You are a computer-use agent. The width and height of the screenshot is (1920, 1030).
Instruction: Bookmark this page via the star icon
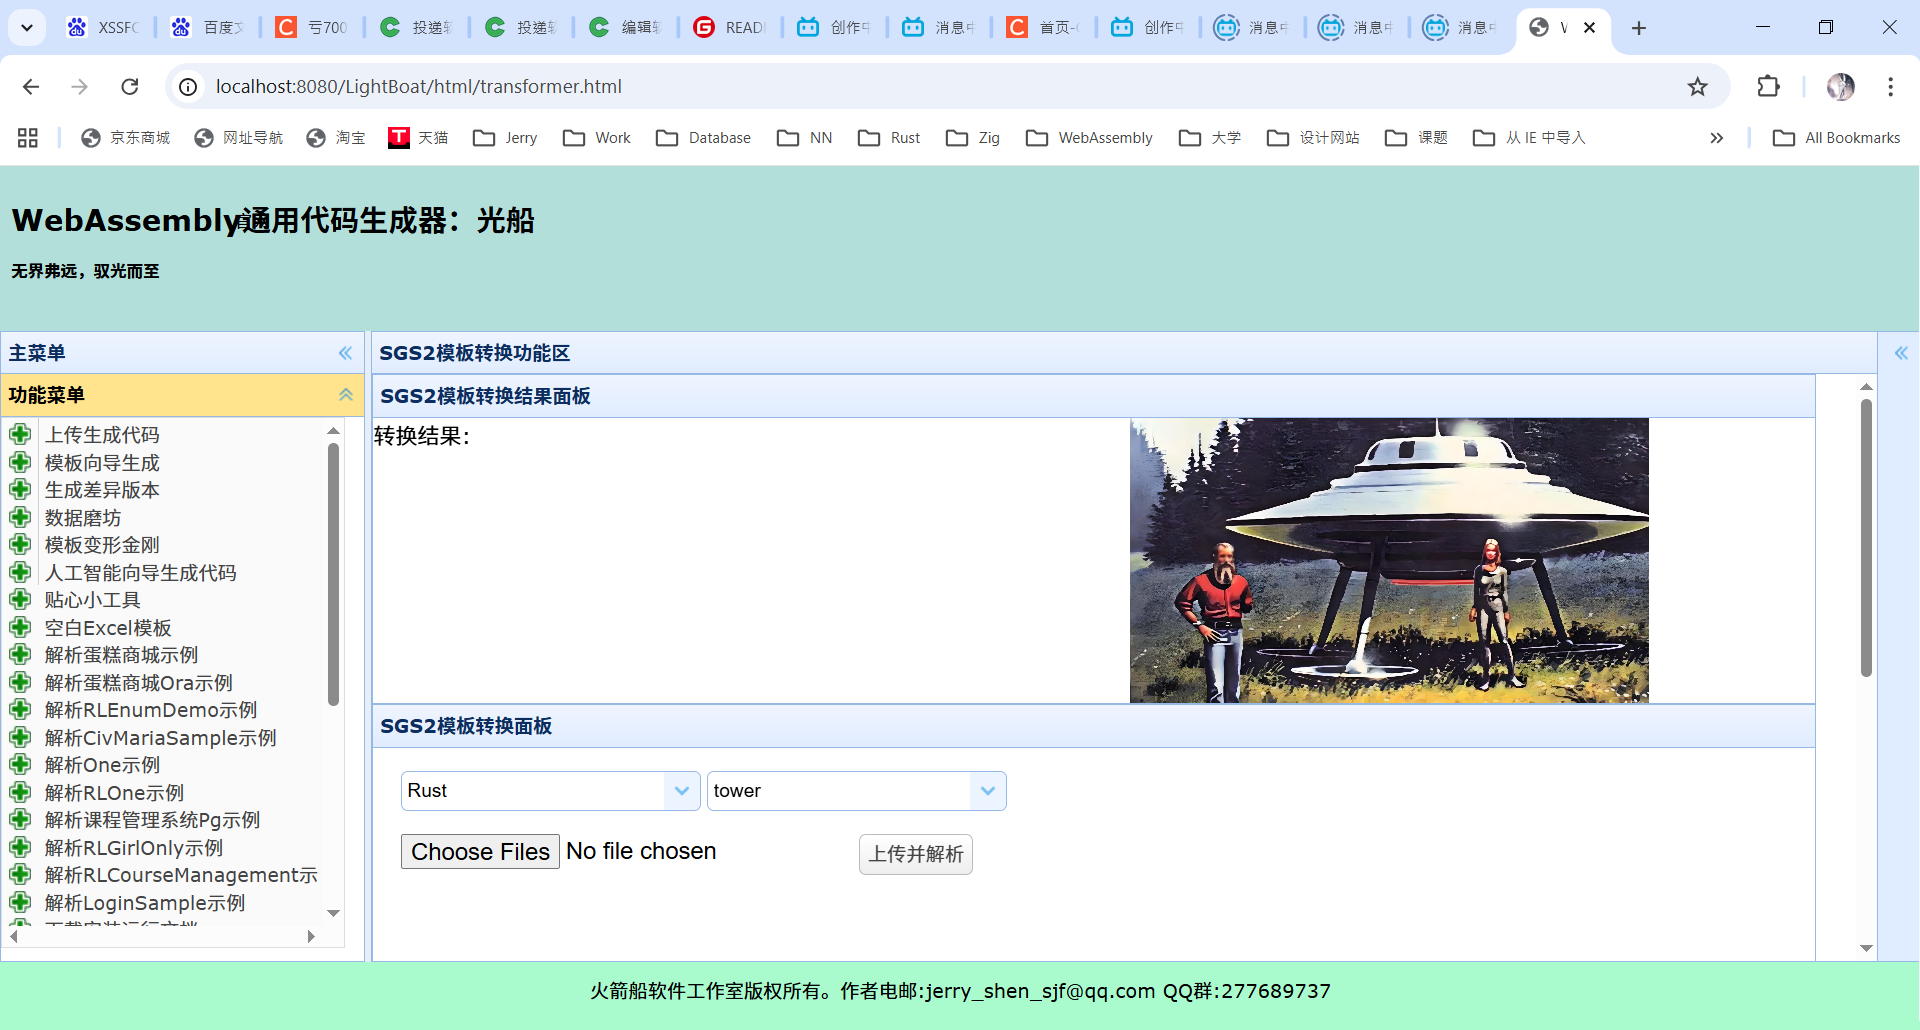pos(1697,86)
